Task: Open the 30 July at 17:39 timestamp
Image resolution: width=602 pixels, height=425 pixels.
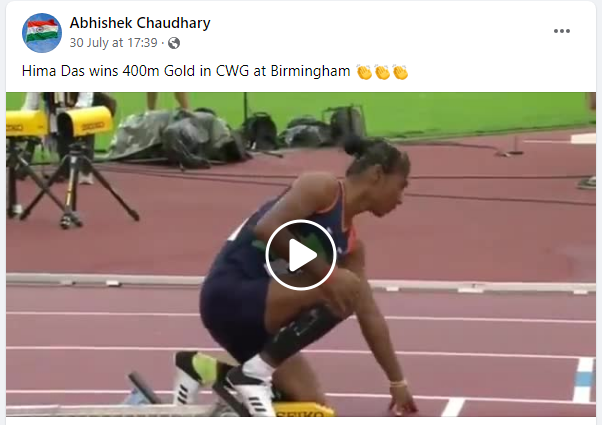Action: coord(113,43)
